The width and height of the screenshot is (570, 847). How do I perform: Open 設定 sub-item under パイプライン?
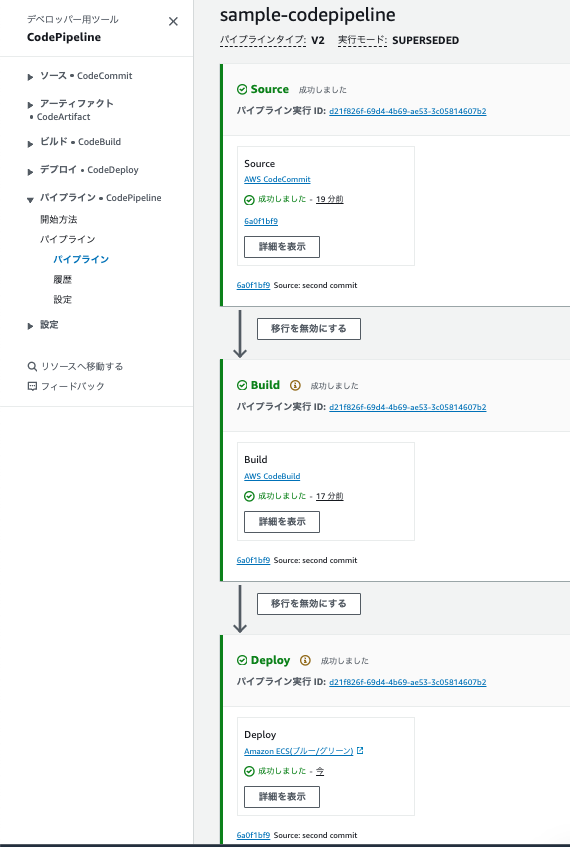[63, 299]
